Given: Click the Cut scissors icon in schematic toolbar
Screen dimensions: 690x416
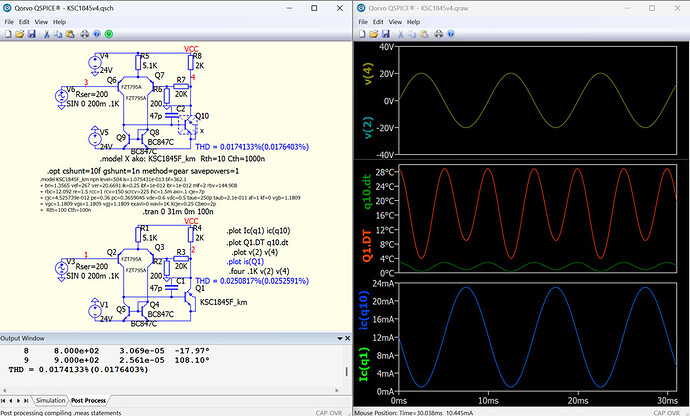Looking at the screenshot, I should pos(45,34).
